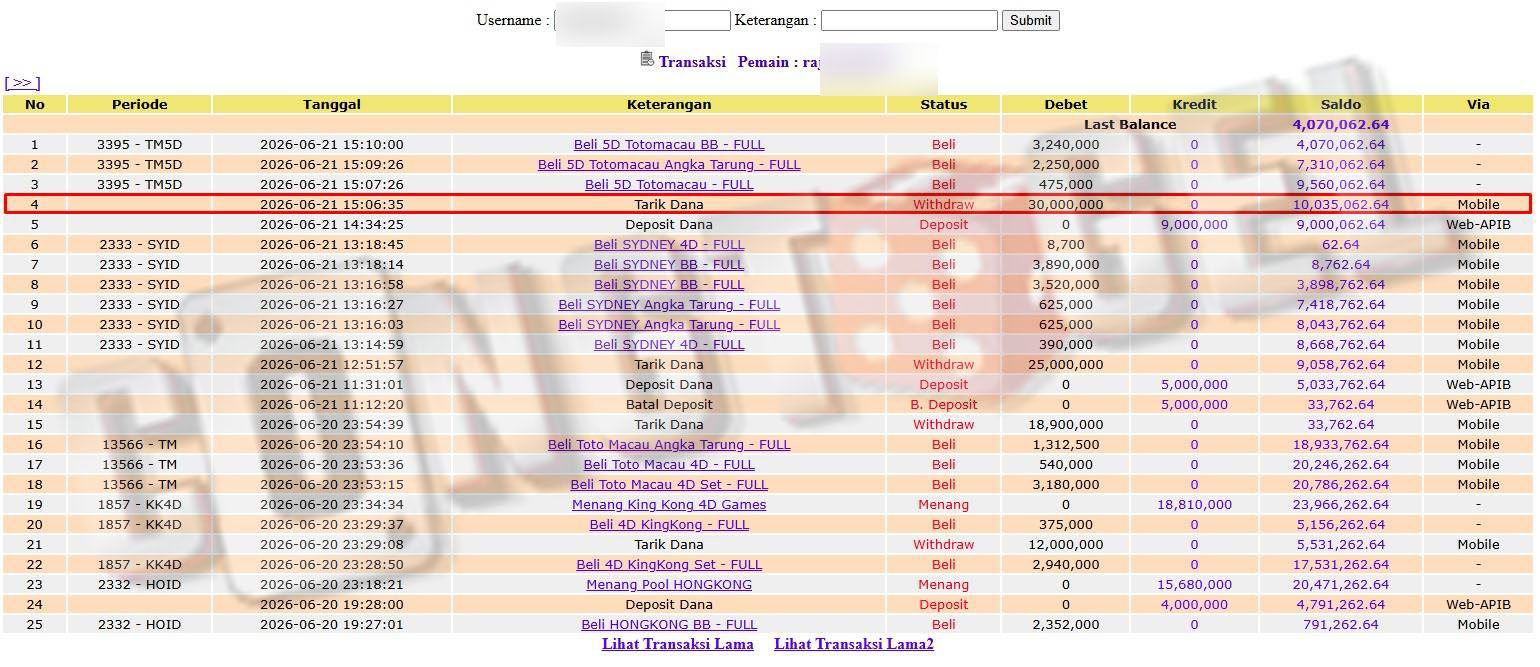The image size is (1540, 667).
Task: Click kredit 18,810,000 in row 19
Action: pos(1194,504)
